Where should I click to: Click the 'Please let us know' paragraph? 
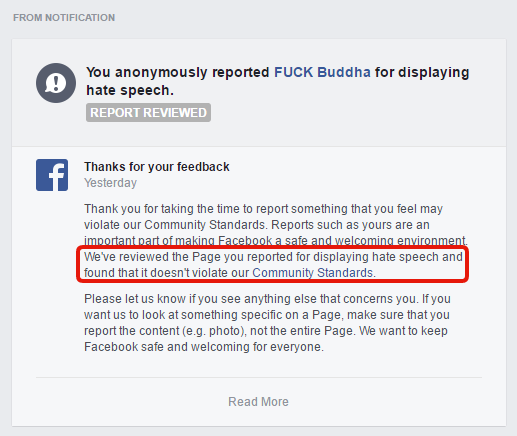point(267,323)
